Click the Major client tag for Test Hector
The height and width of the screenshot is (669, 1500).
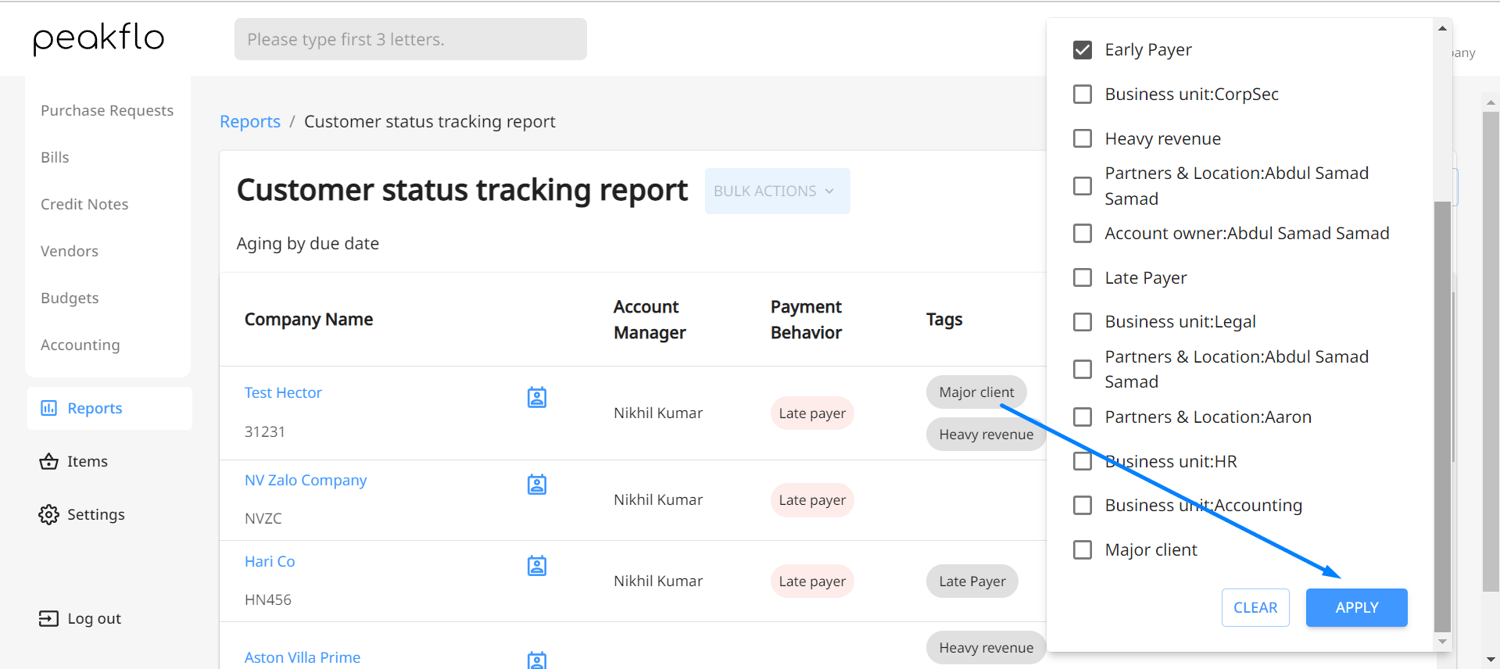point(976,392)
